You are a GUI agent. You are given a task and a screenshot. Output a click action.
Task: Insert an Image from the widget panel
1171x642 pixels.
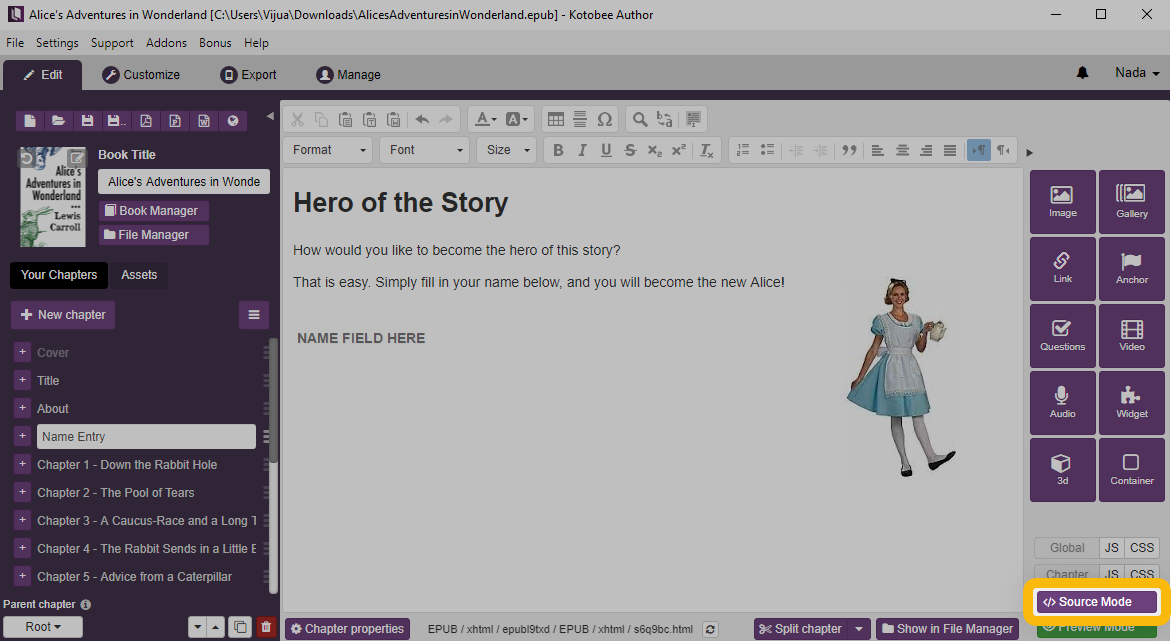1062,201
